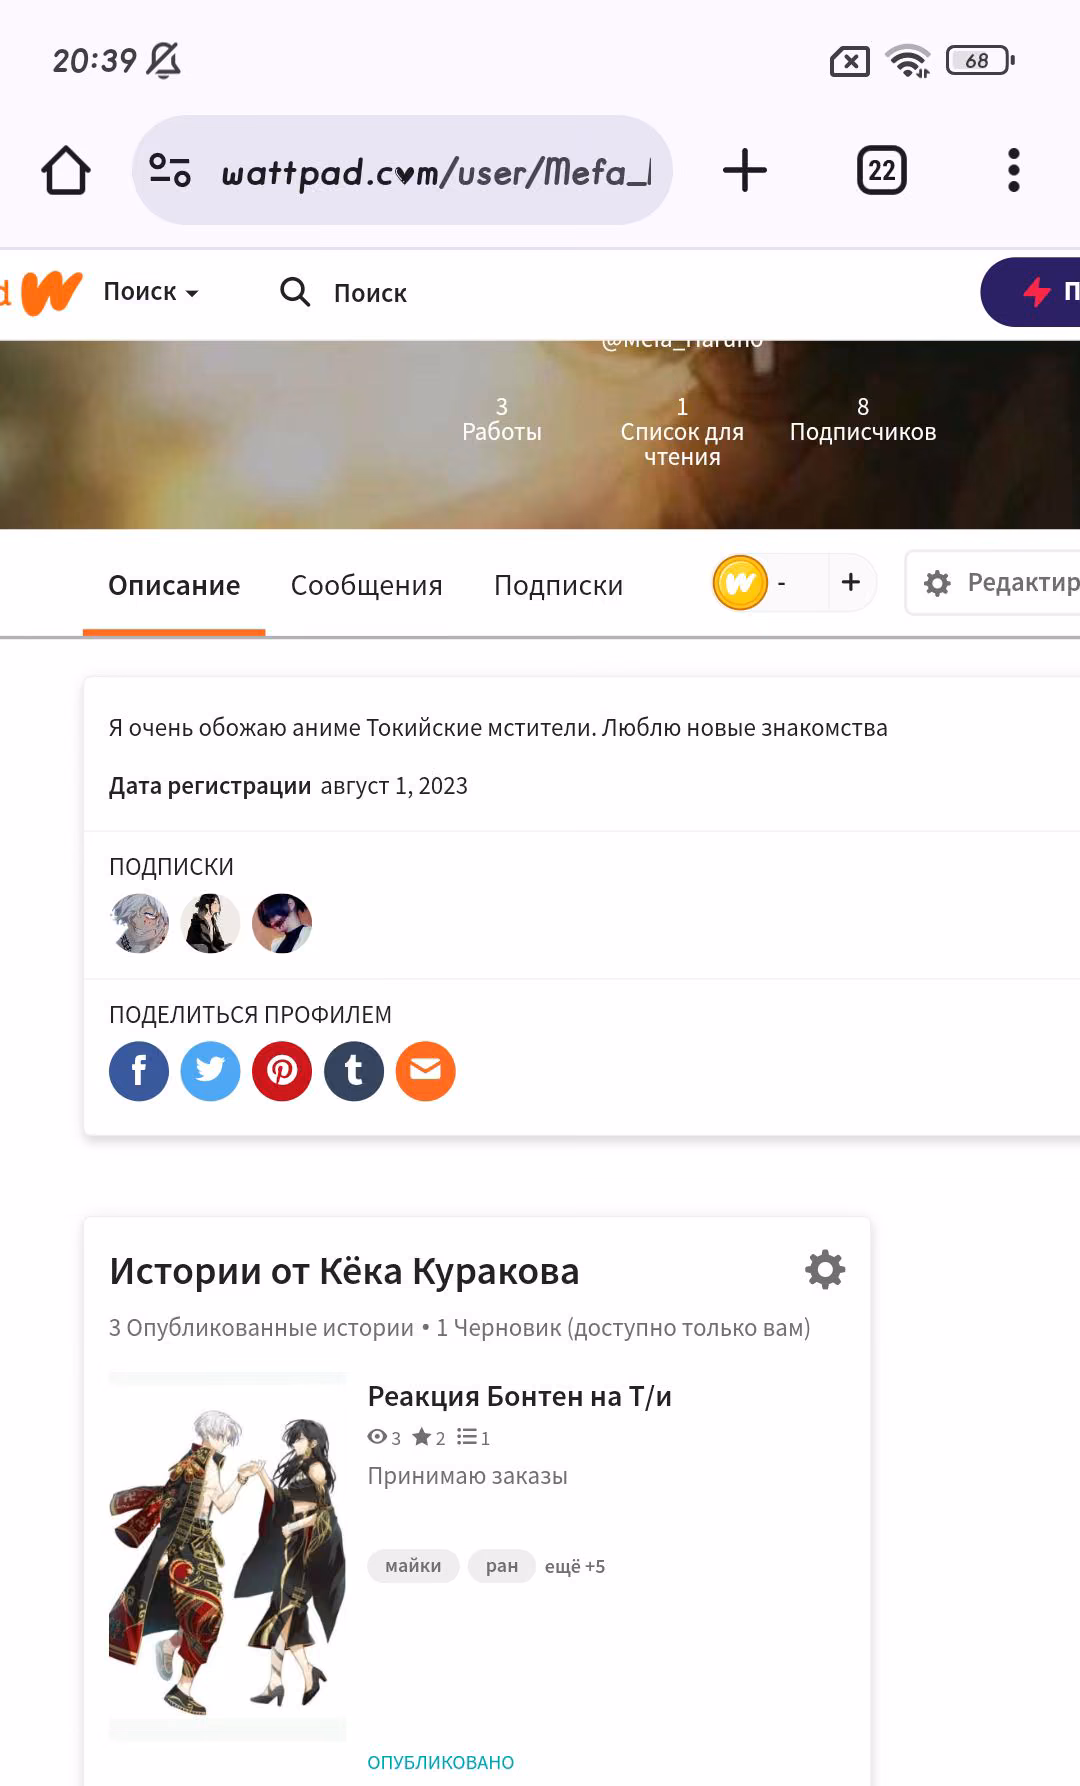Click the Редактировать profile button

(993, 583)
